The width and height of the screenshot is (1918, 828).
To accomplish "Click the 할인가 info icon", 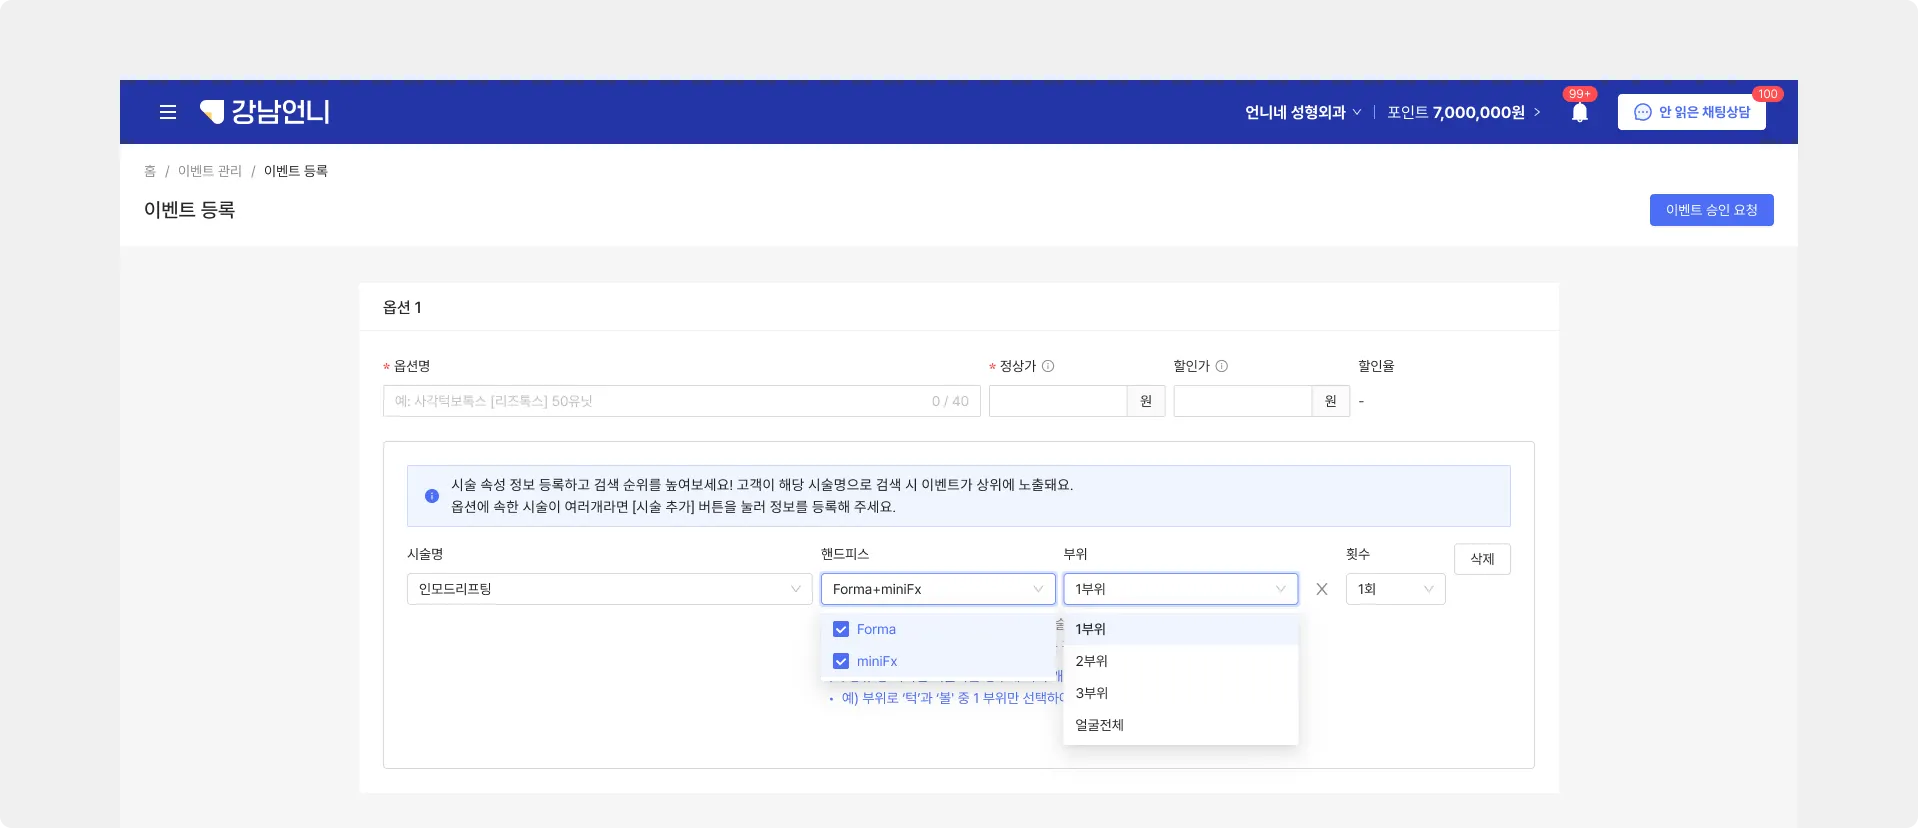I will (x=1222, y=366).
